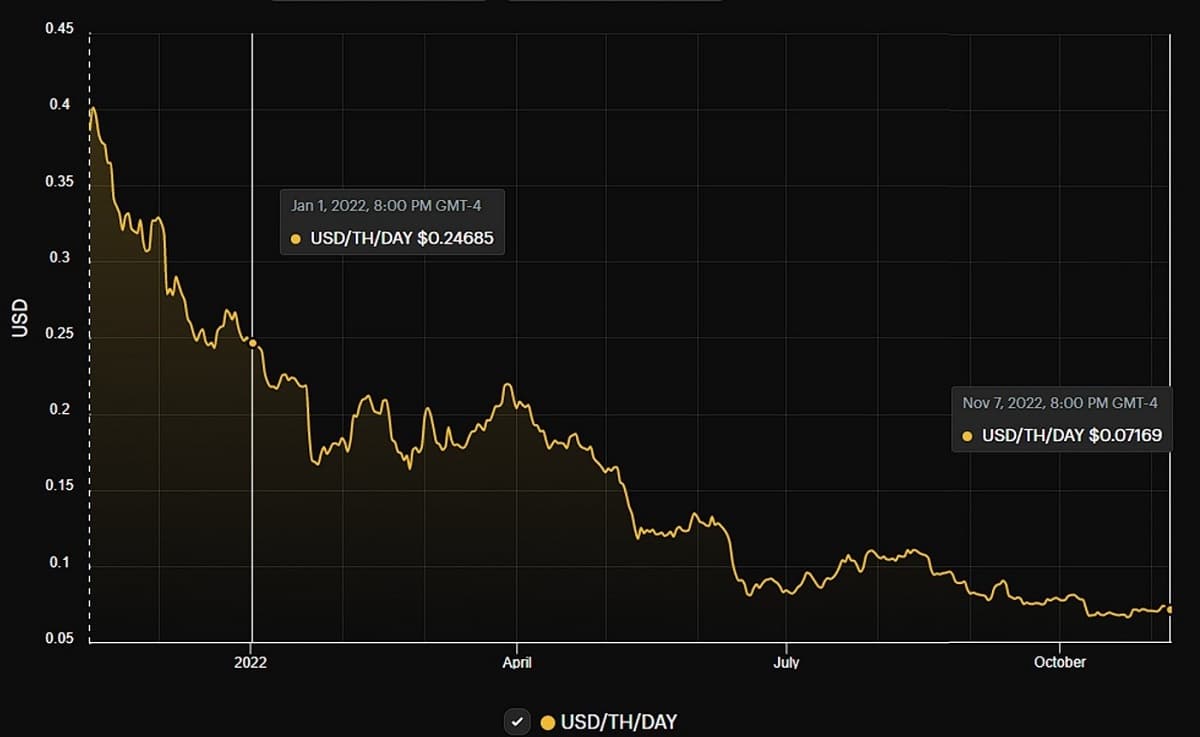This screenshot has width=1200, height=737.
Task: Toggle the USD/TH/DAY series checkbox in legend
Action: 517,721
